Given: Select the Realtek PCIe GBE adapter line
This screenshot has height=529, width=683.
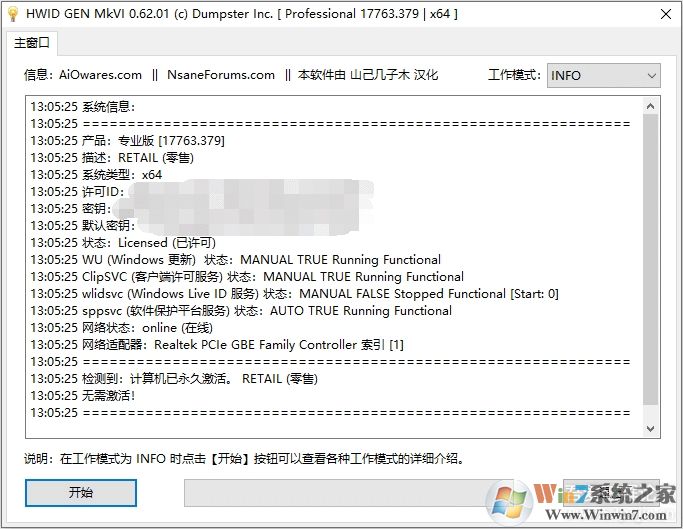Looking at the screenshot, I should click(x=217, y=345).
